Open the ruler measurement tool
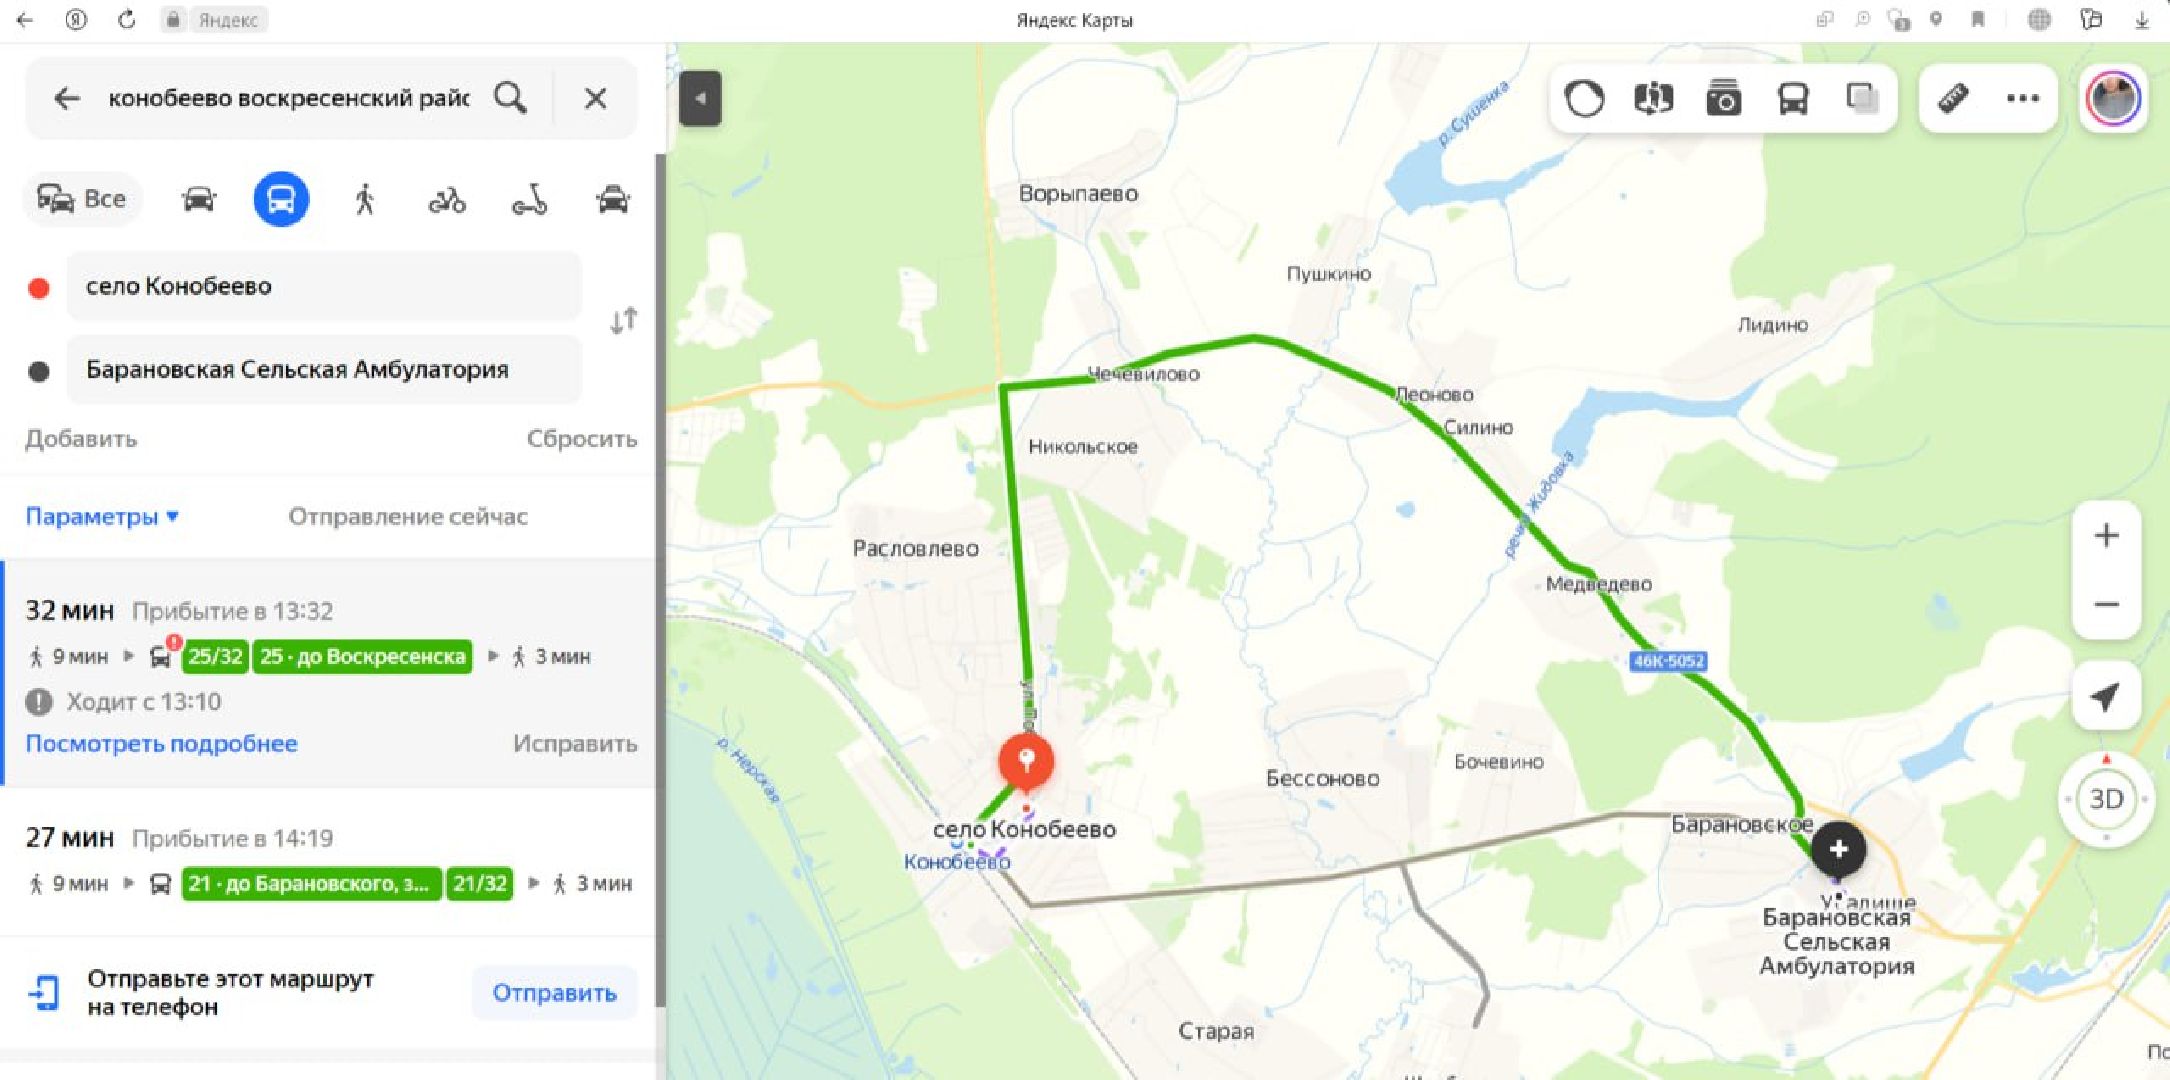Viewport: 2170px width, 1080px height. click(1952, 99)
